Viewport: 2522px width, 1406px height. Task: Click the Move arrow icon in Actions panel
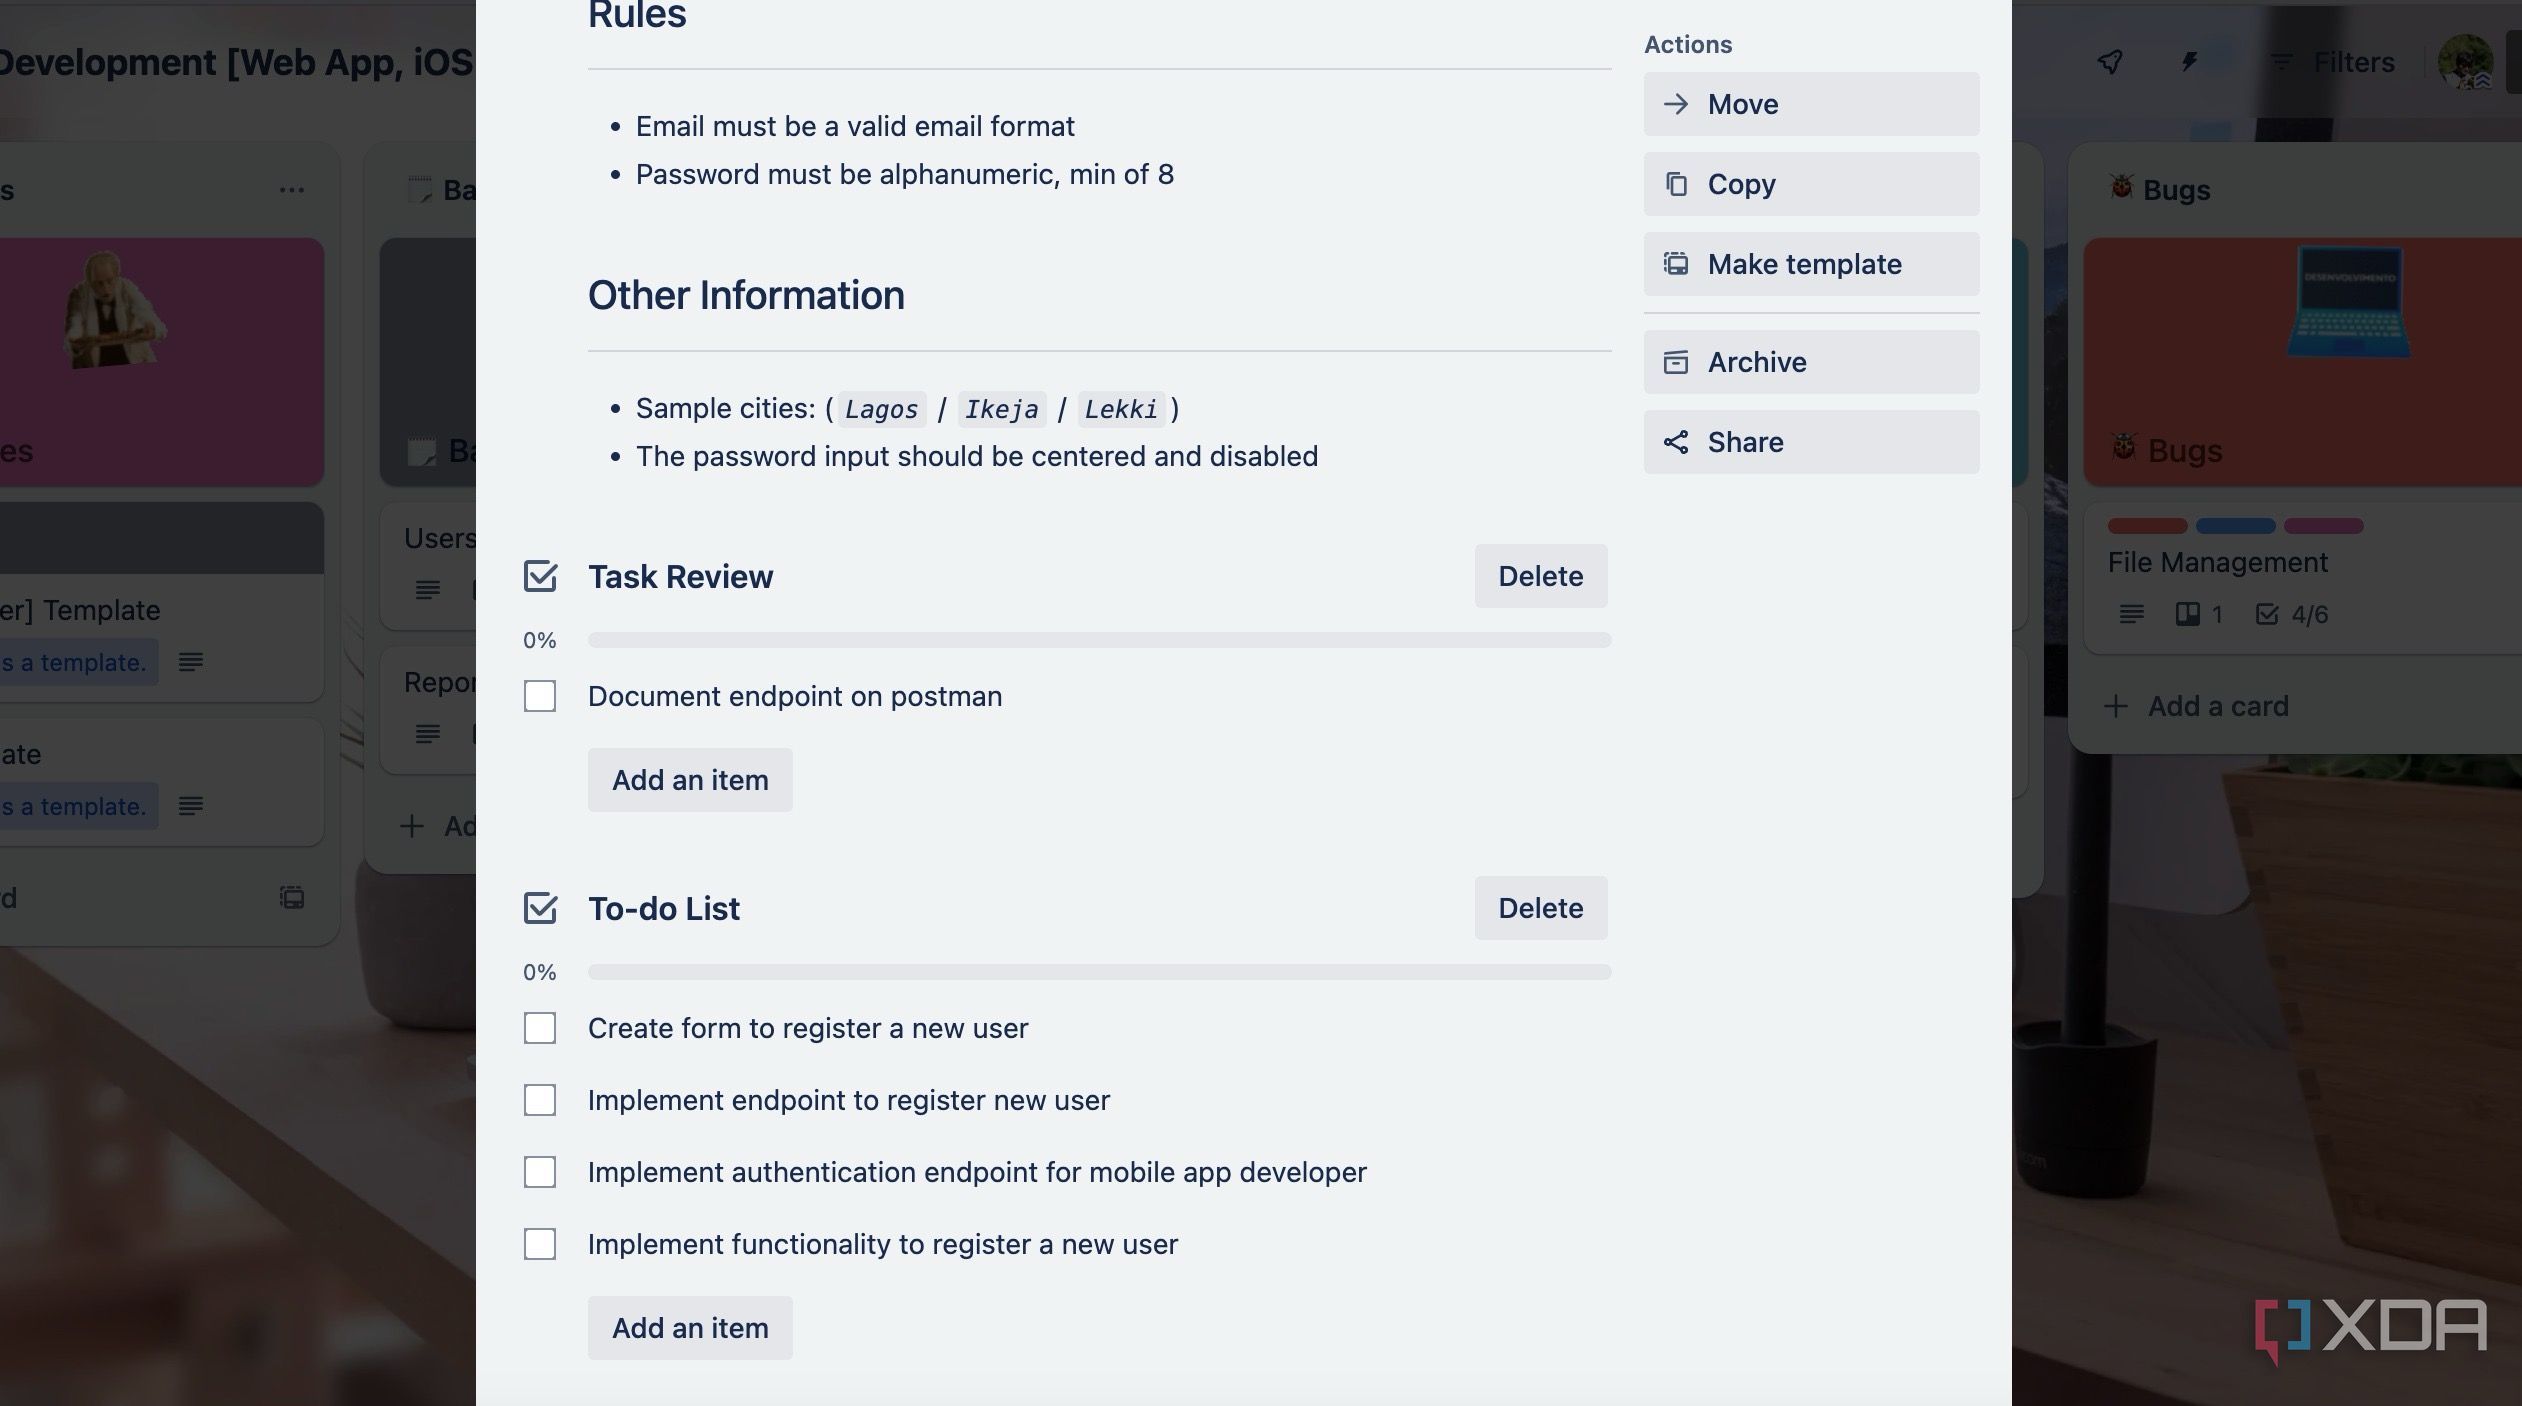coord(1678,104)
